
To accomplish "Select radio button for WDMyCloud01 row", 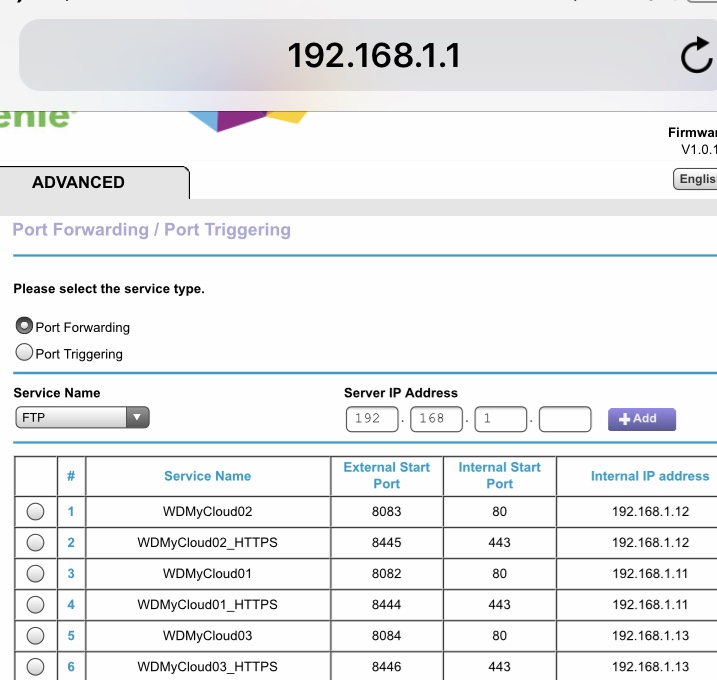I will point(35,573).
